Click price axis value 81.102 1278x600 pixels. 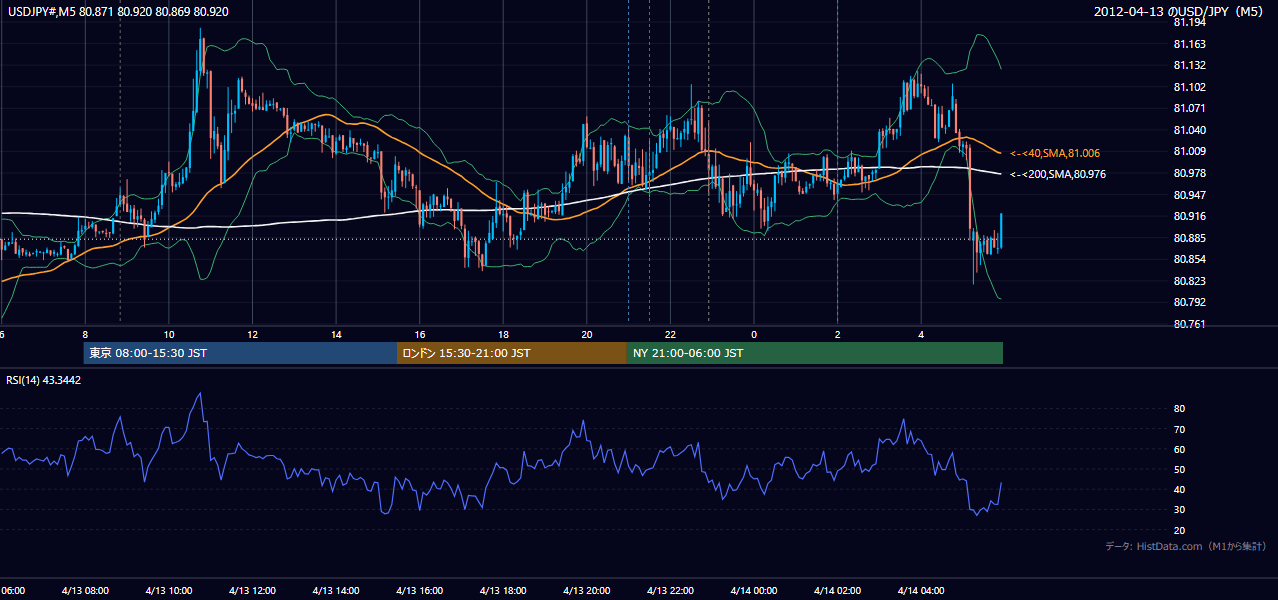pos(1190,87)
